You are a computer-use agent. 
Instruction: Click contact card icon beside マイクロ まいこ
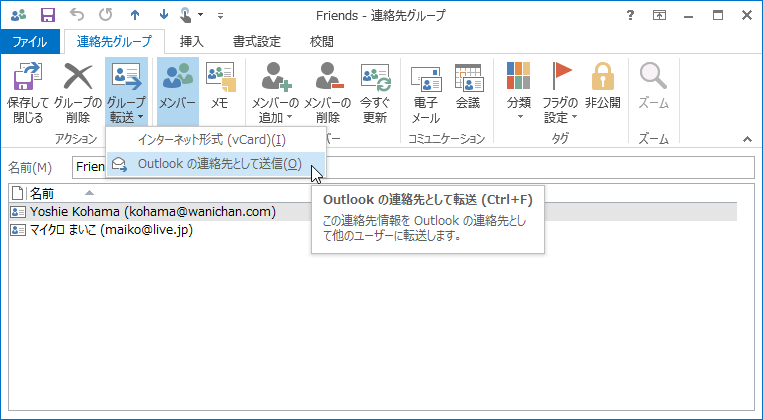click(x=18, y=230)
